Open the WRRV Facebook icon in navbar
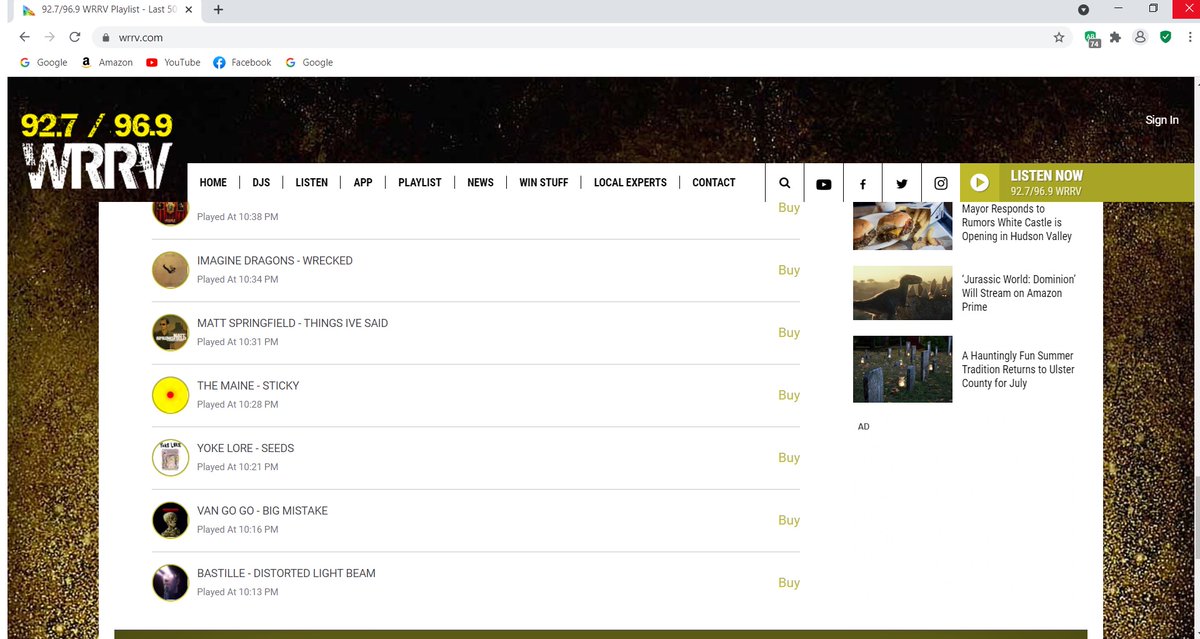 click(862, 184)
